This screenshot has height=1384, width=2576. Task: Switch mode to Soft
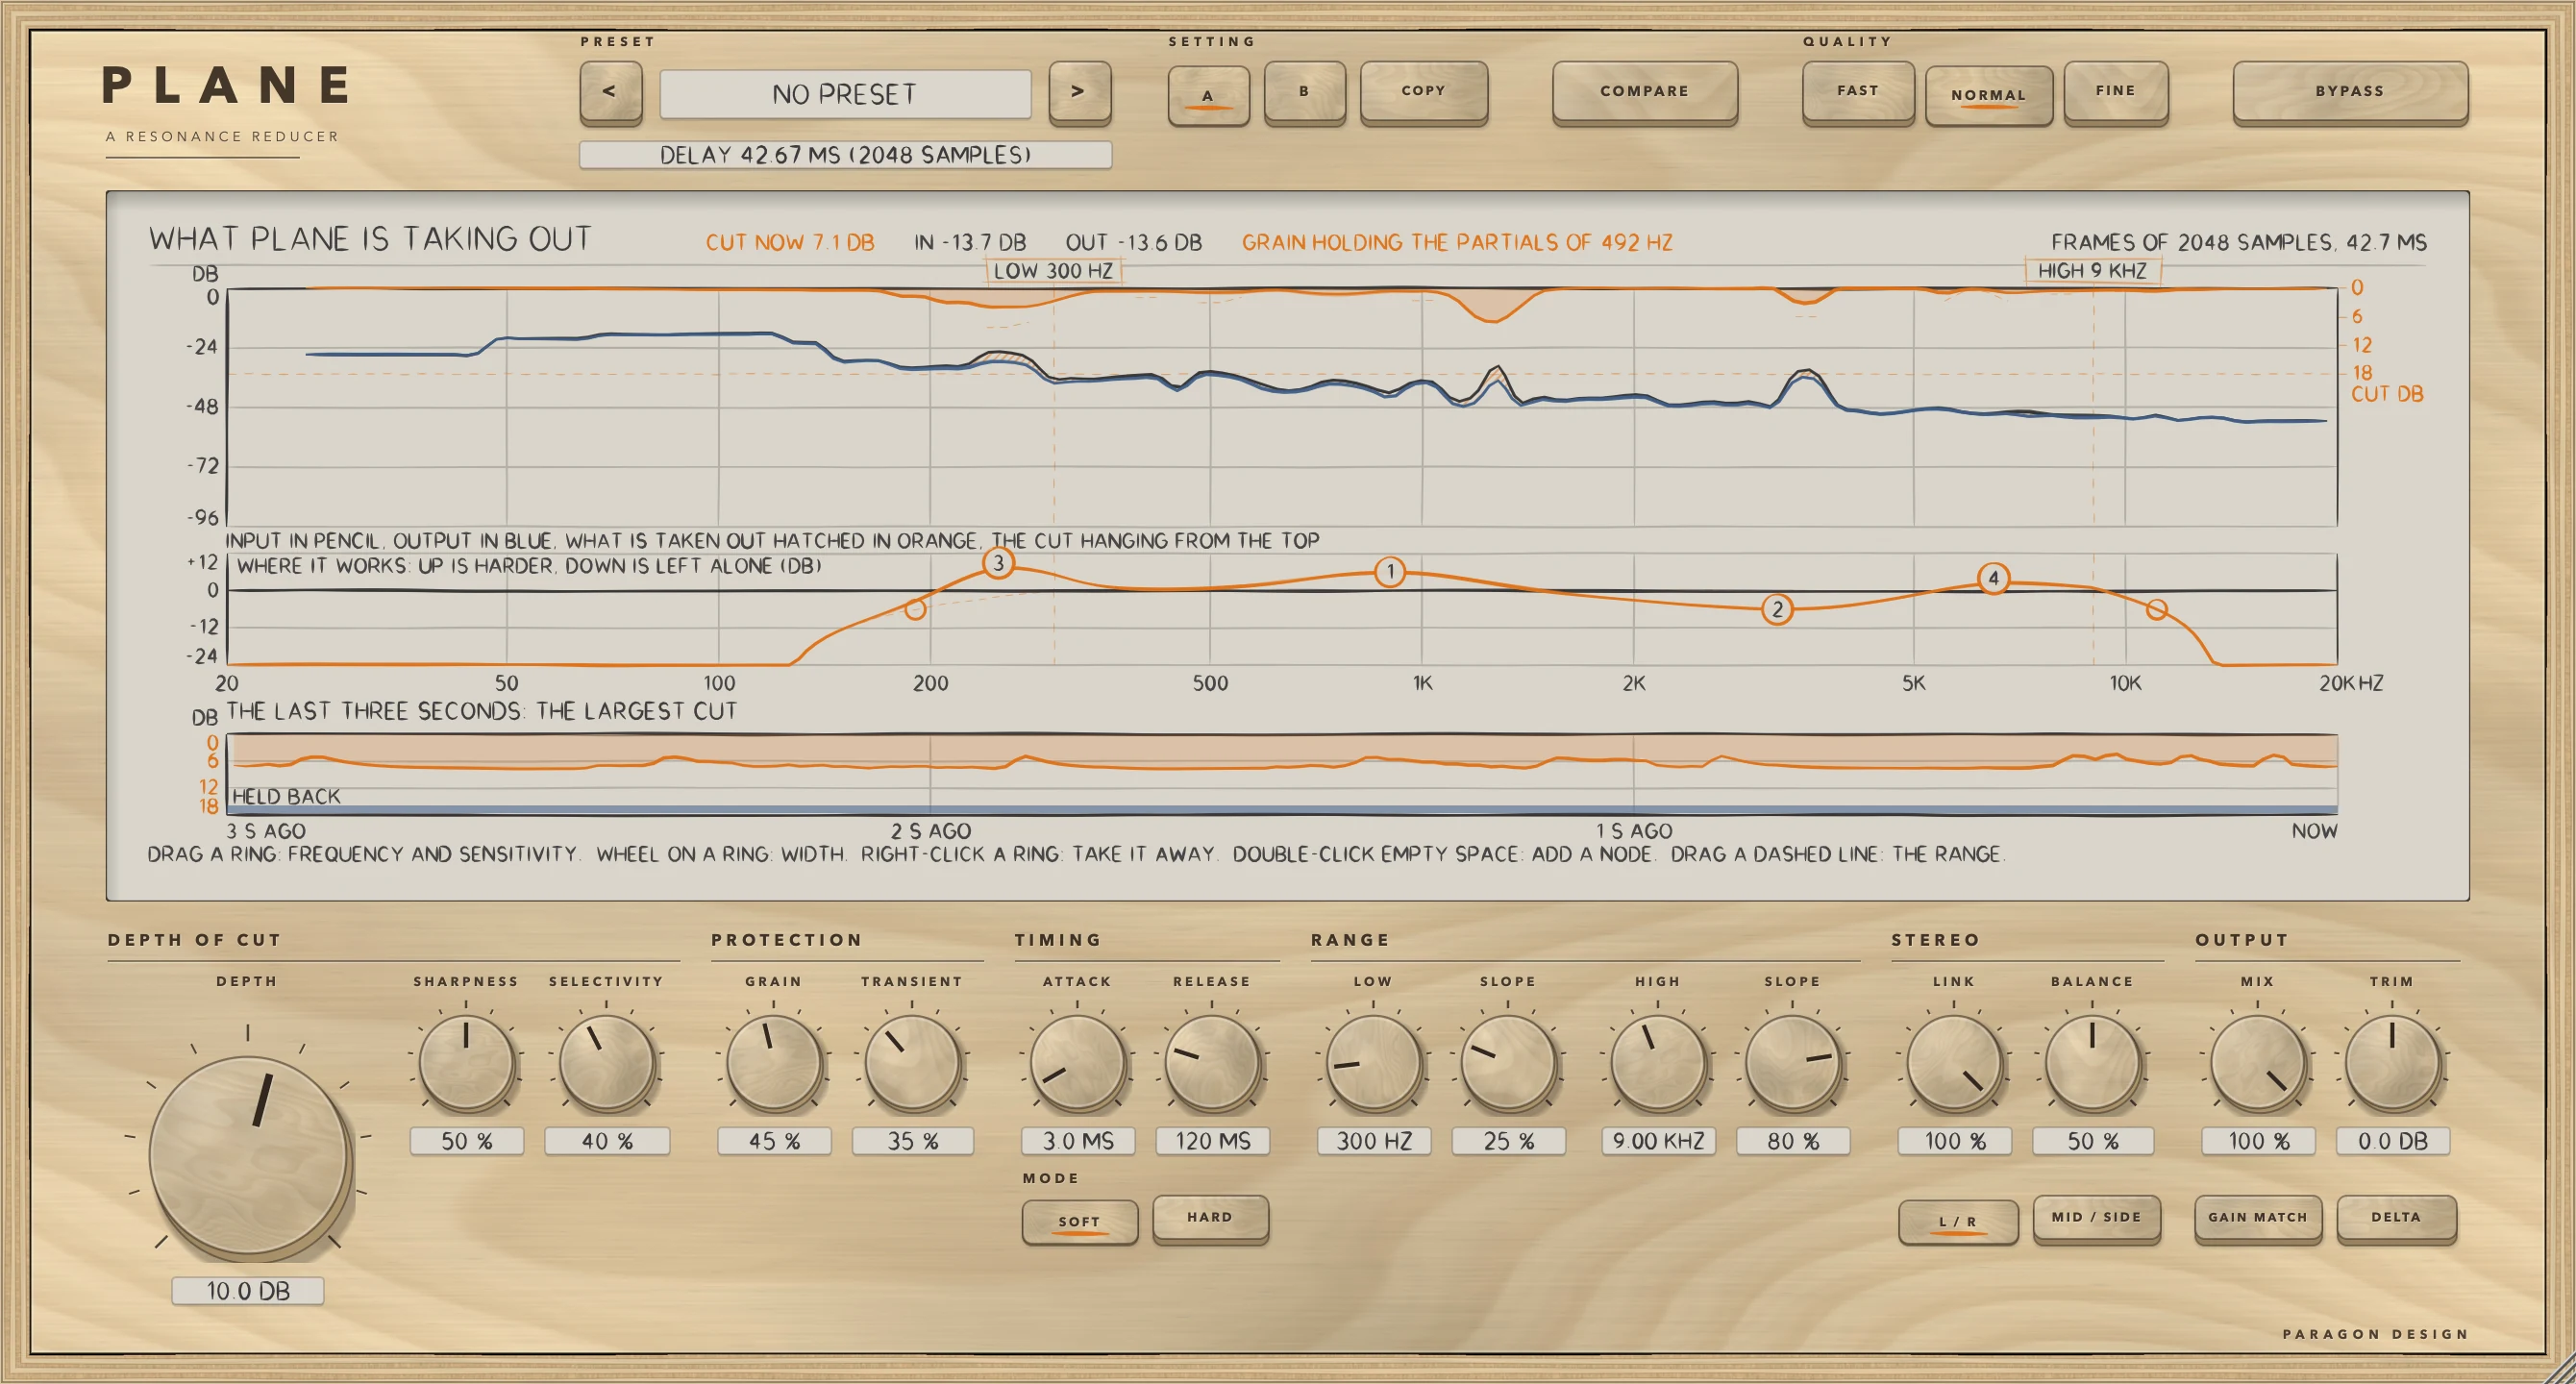[1080, 1221]
